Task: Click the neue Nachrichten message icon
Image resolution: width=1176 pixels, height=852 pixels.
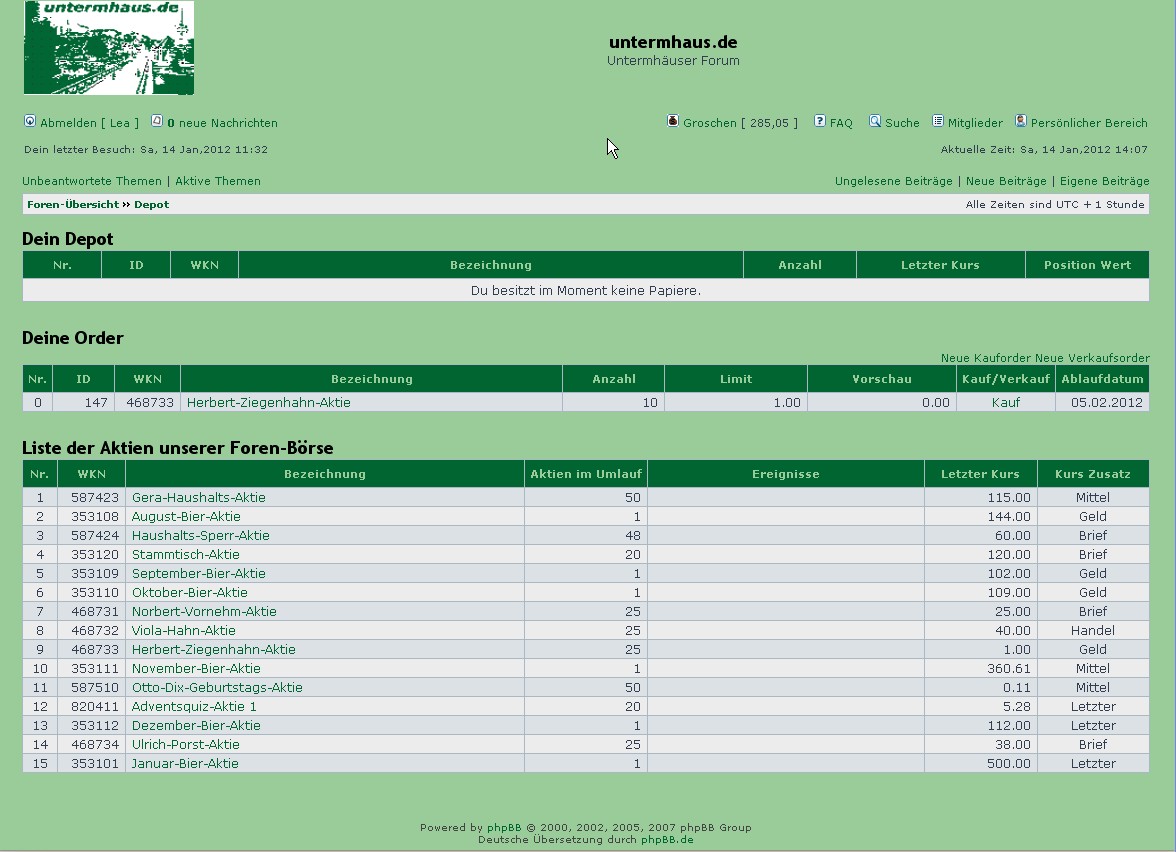Action: 157,122
